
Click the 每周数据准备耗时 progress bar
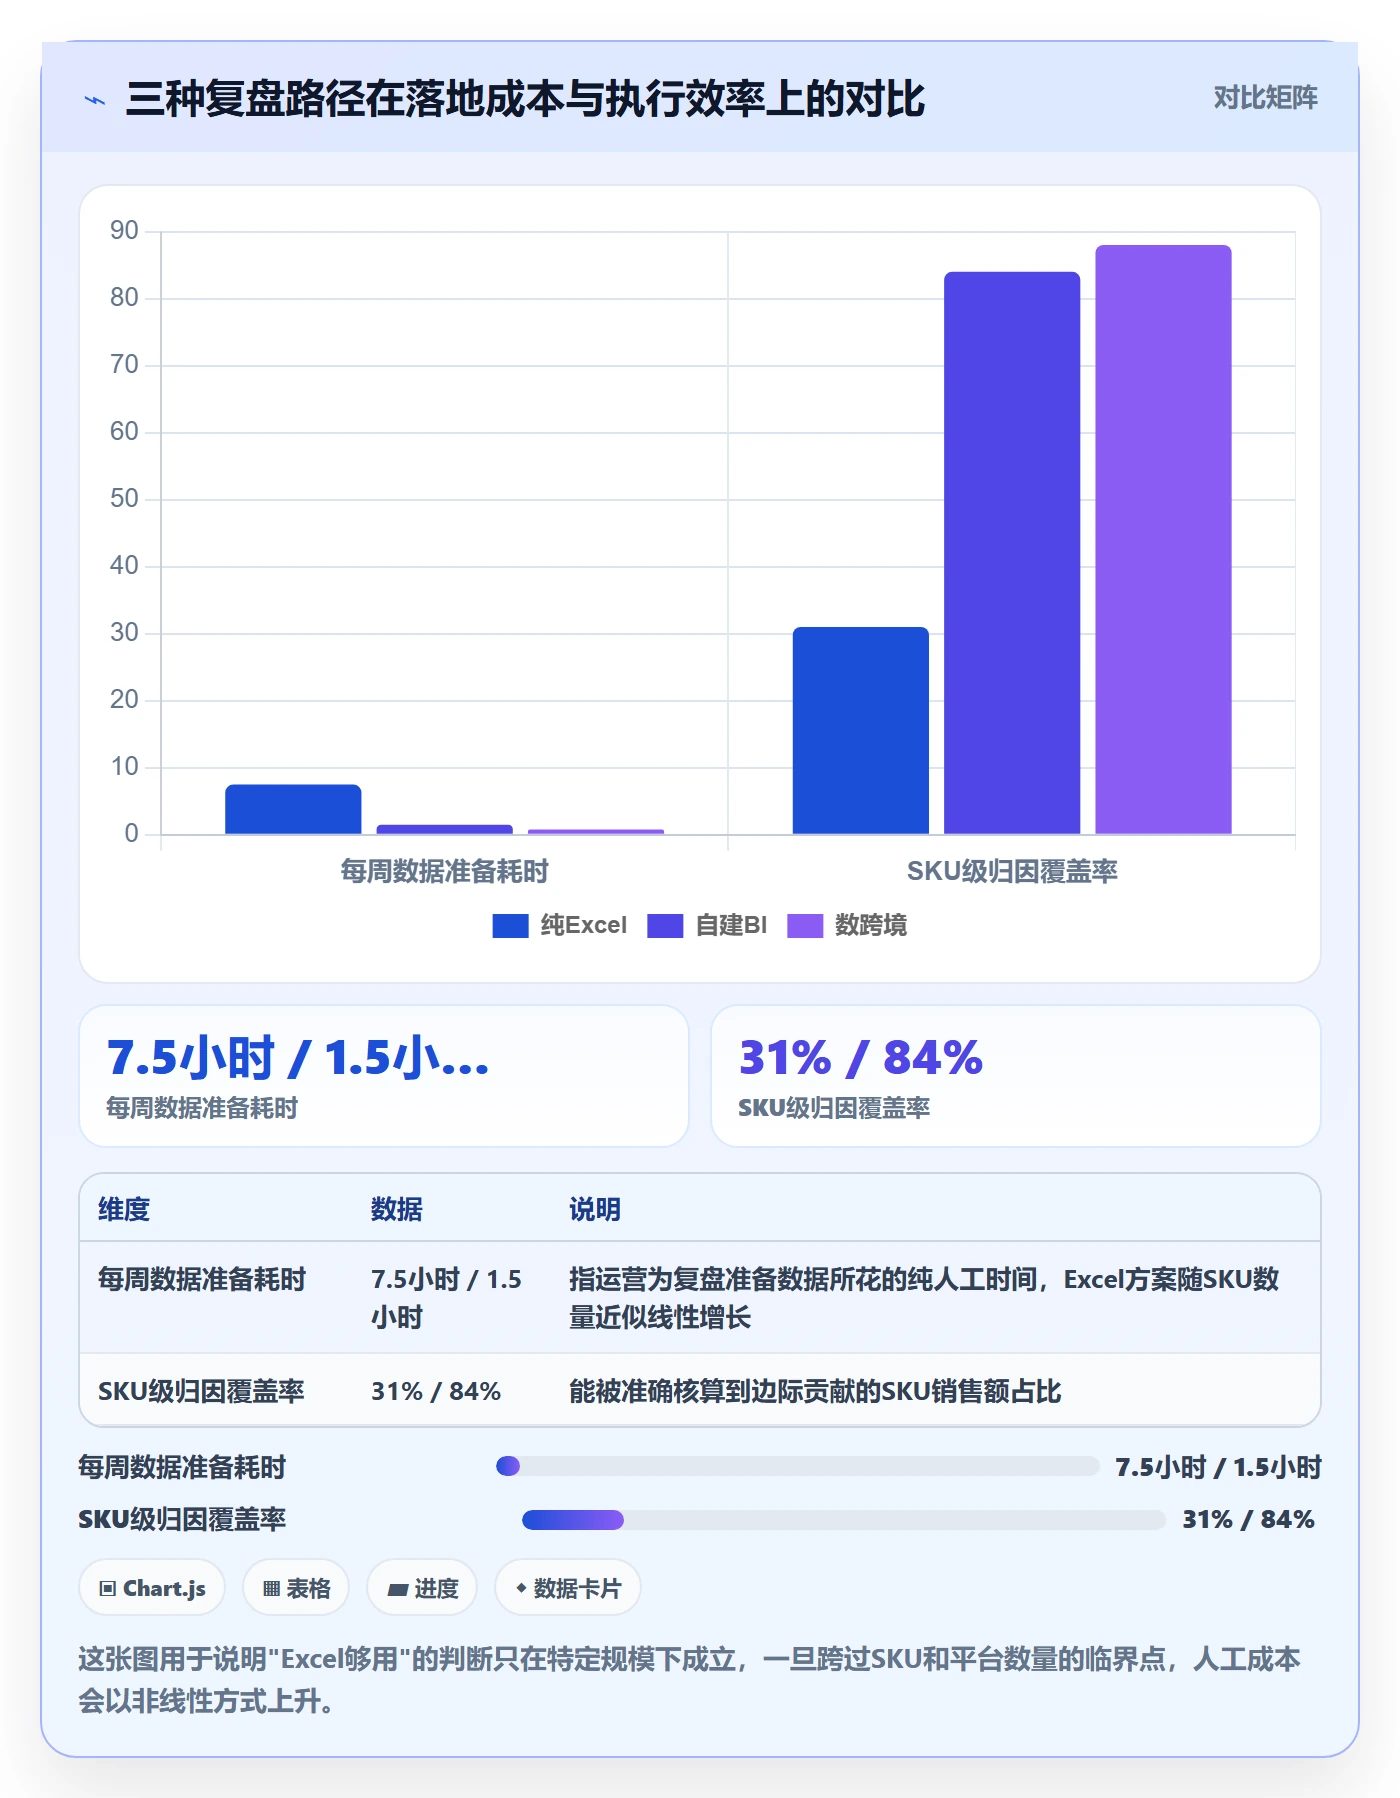point(798,1466)
